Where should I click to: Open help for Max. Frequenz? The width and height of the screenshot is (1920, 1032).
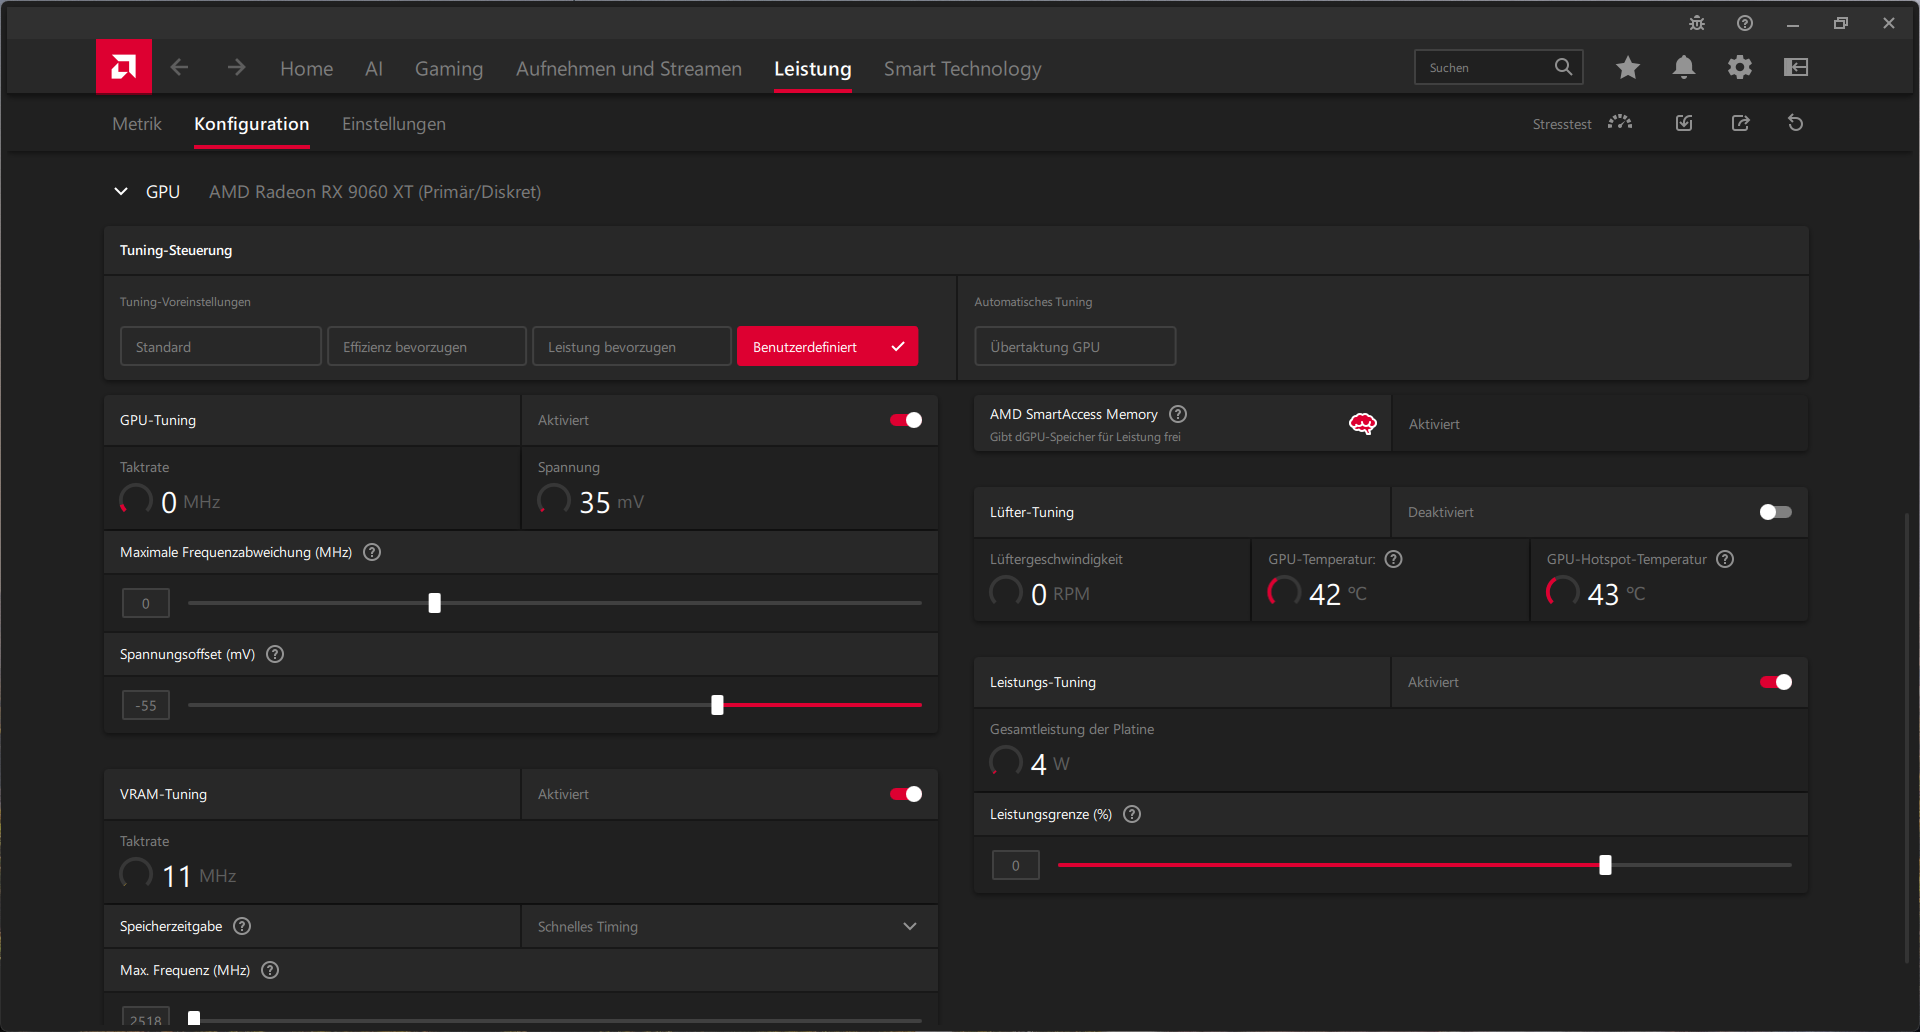click(x=270, y=970)
